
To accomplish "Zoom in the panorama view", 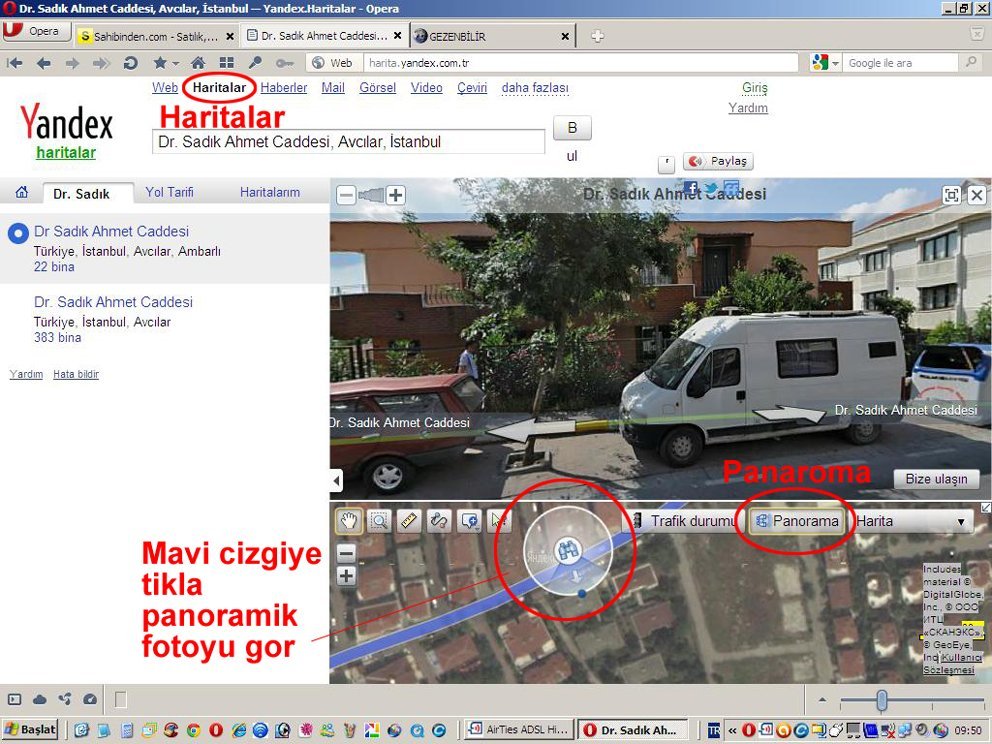I will 396,195.
